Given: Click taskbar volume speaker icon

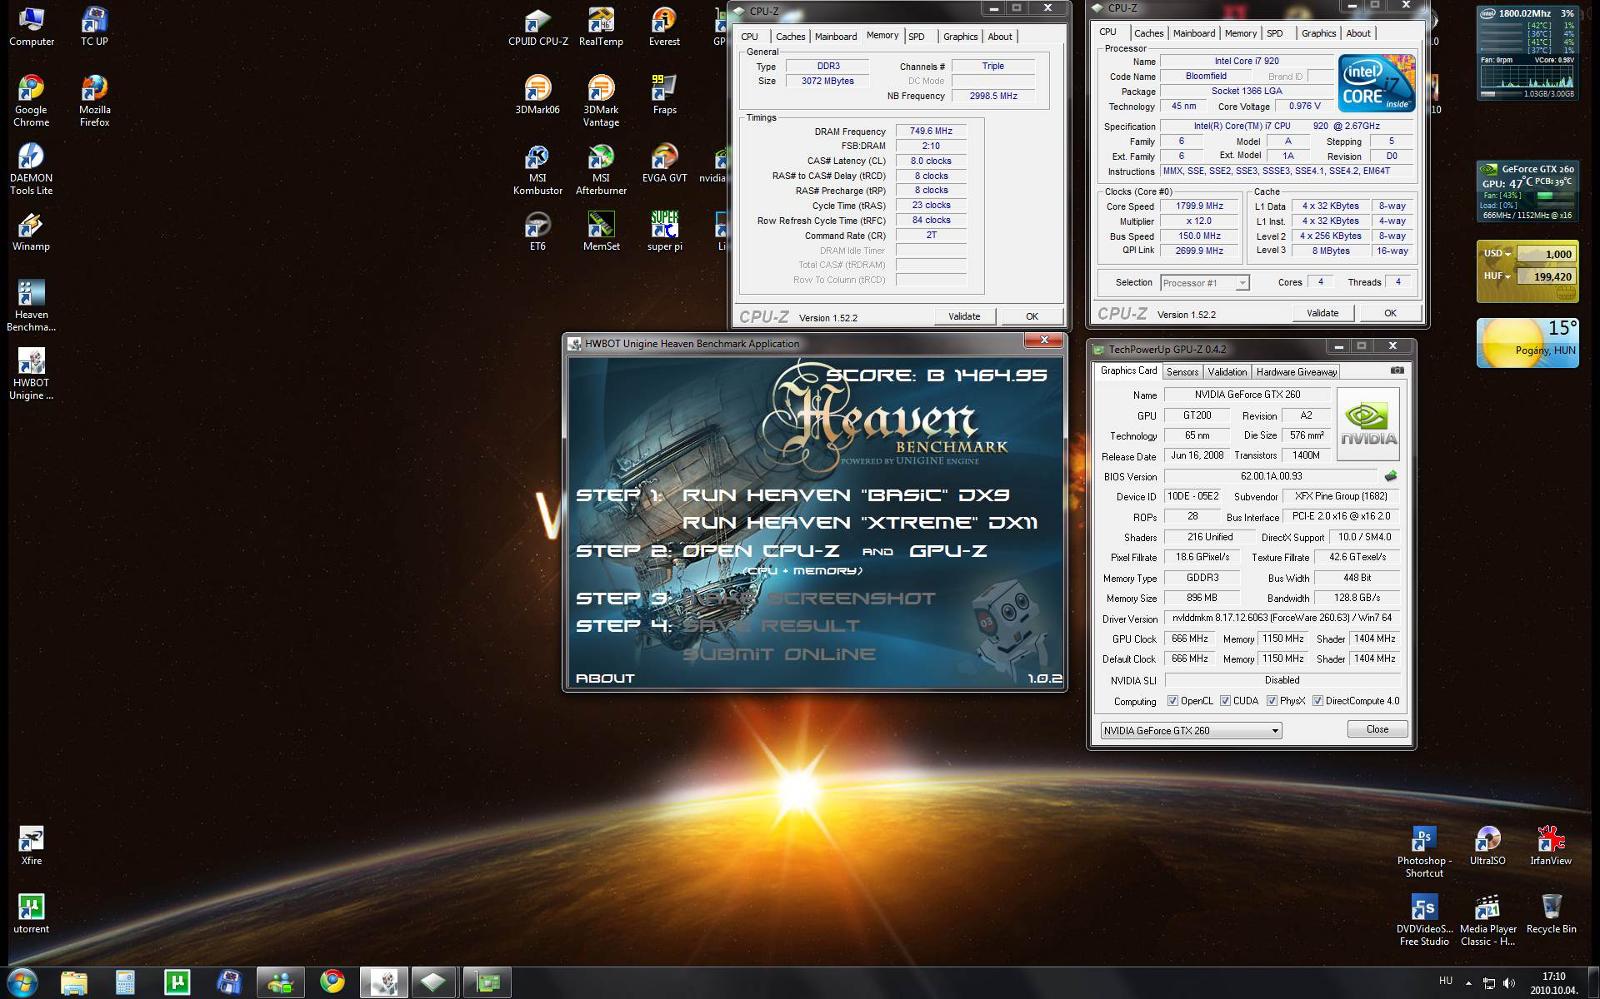Looking at the screenshot, I should click(1508, 983).
